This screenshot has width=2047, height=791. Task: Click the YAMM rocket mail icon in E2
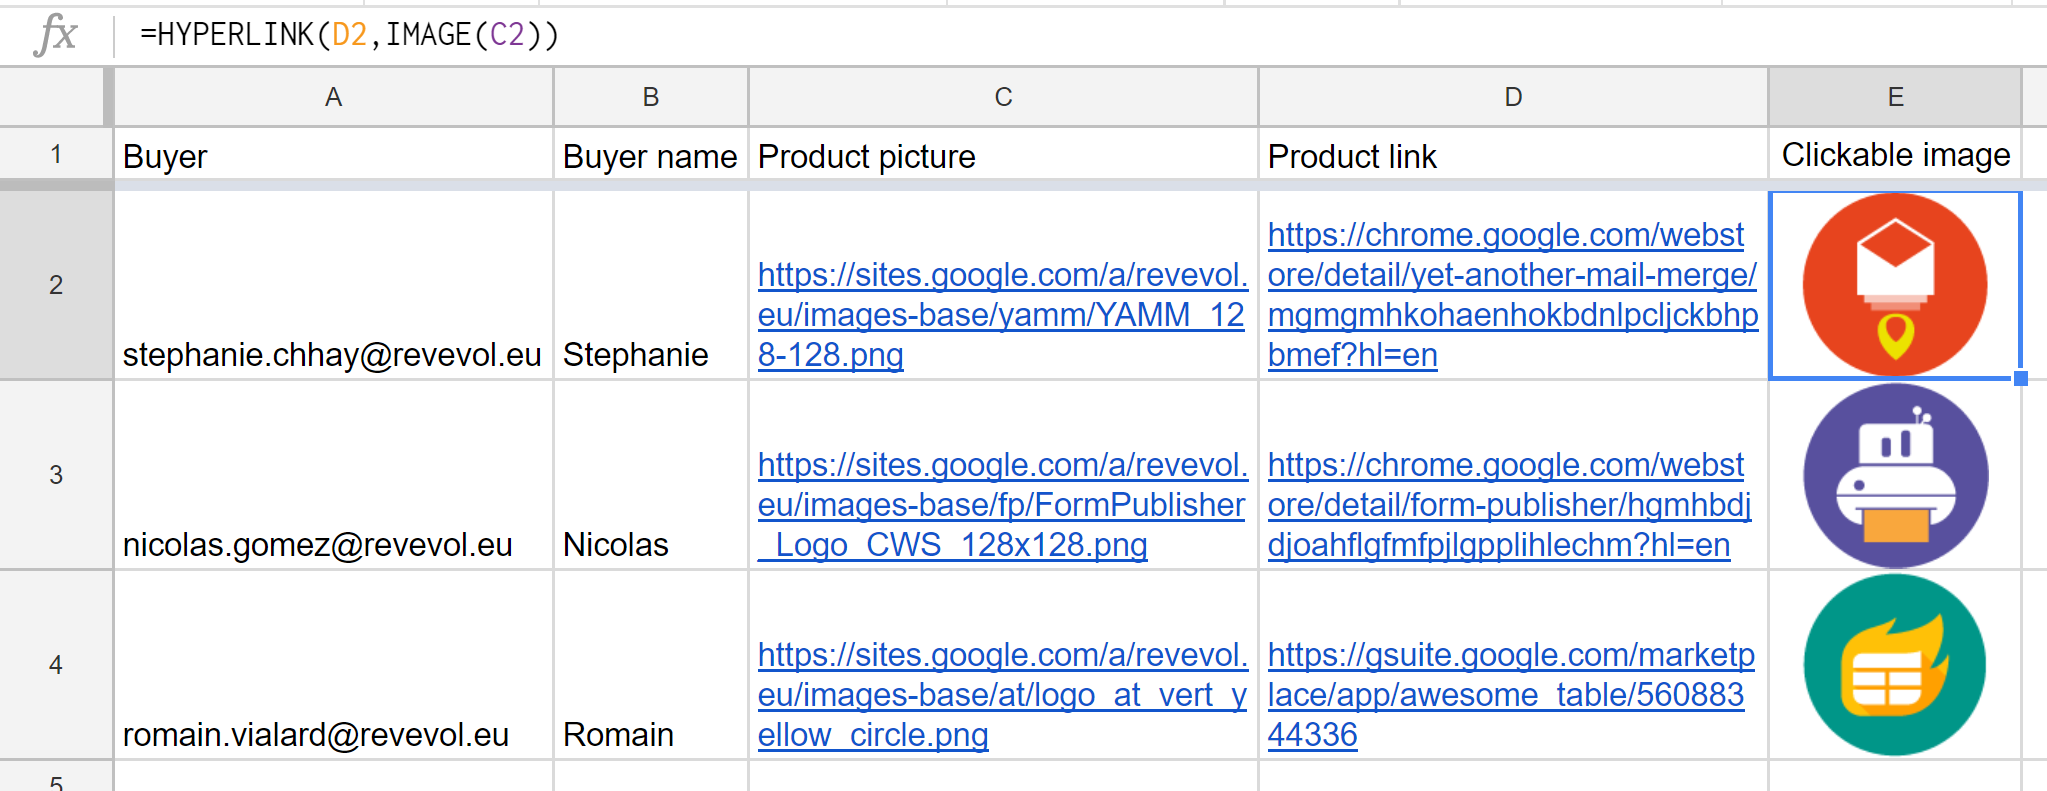1895,283
